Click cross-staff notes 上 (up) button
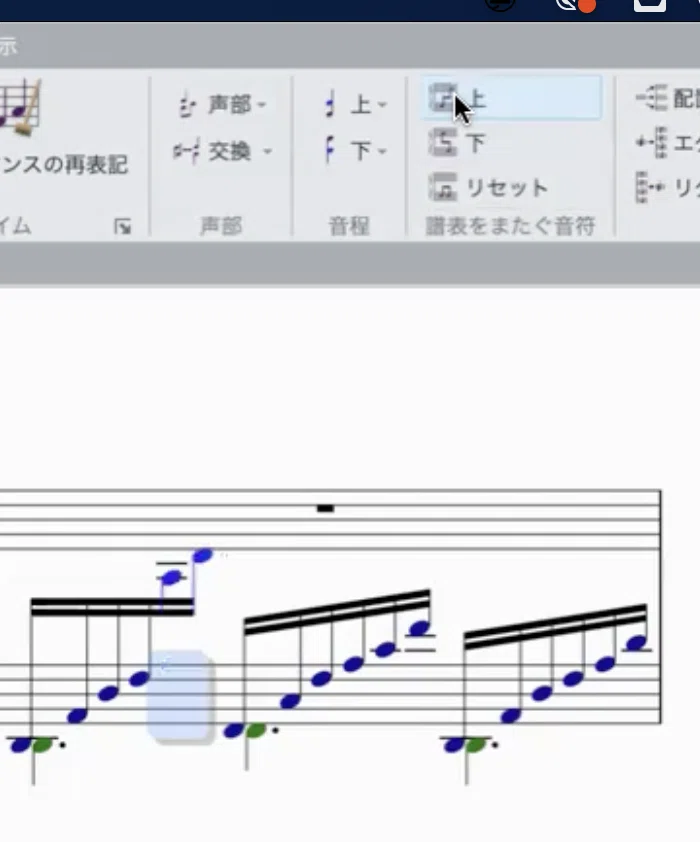The width and height of the screenshot is (700, 842). 513,98
